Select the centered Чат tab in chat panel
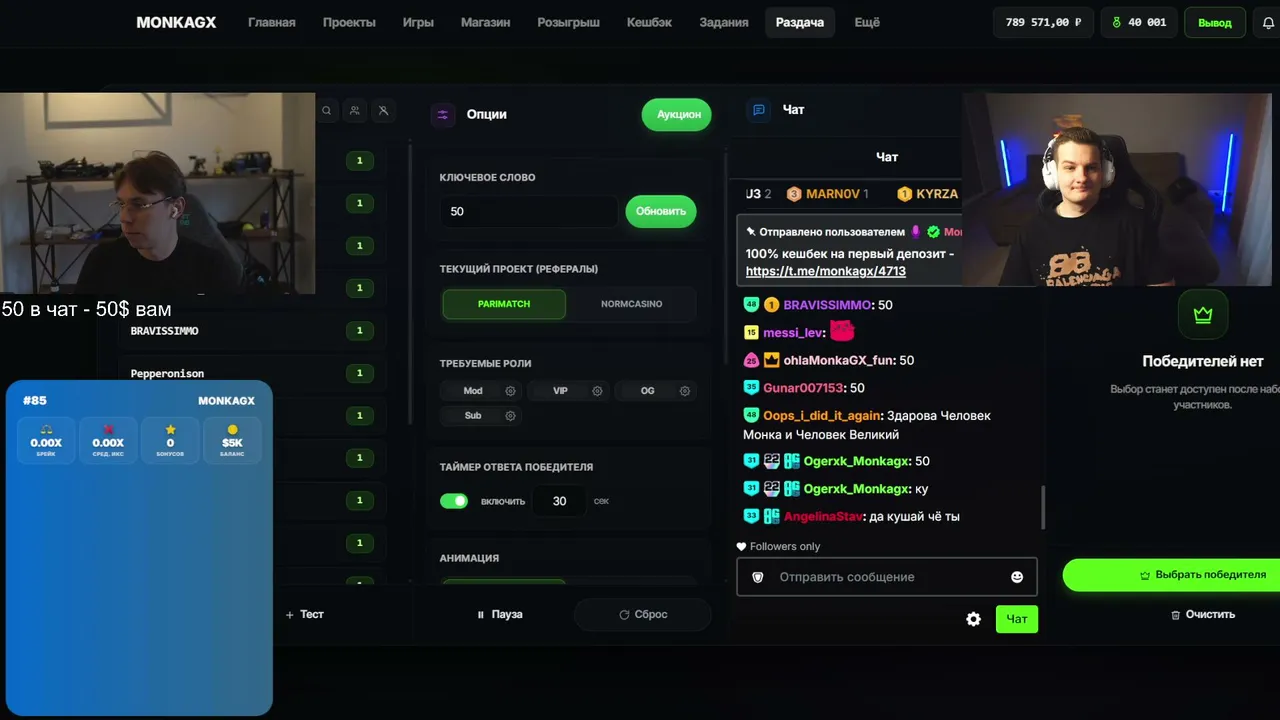This screenshot has width=1280, height=720. [x=887, y=157]
